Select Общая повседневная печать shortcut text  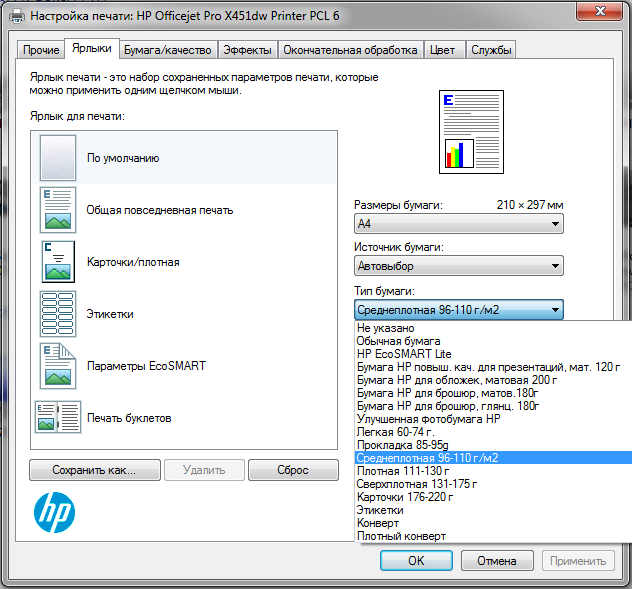[160, 210]
